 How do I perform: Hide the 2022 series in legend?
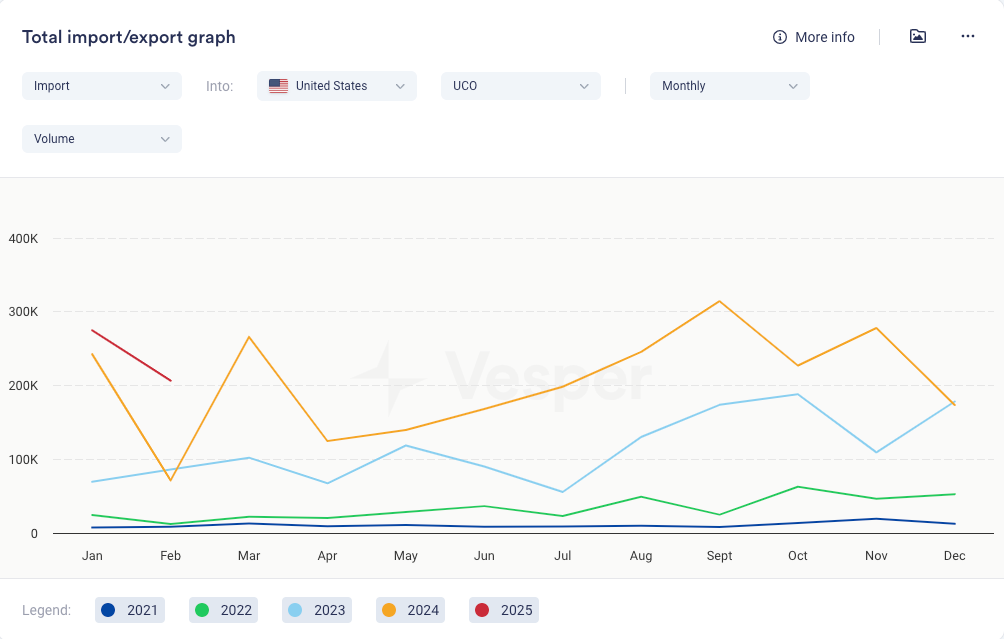[224, 610]
